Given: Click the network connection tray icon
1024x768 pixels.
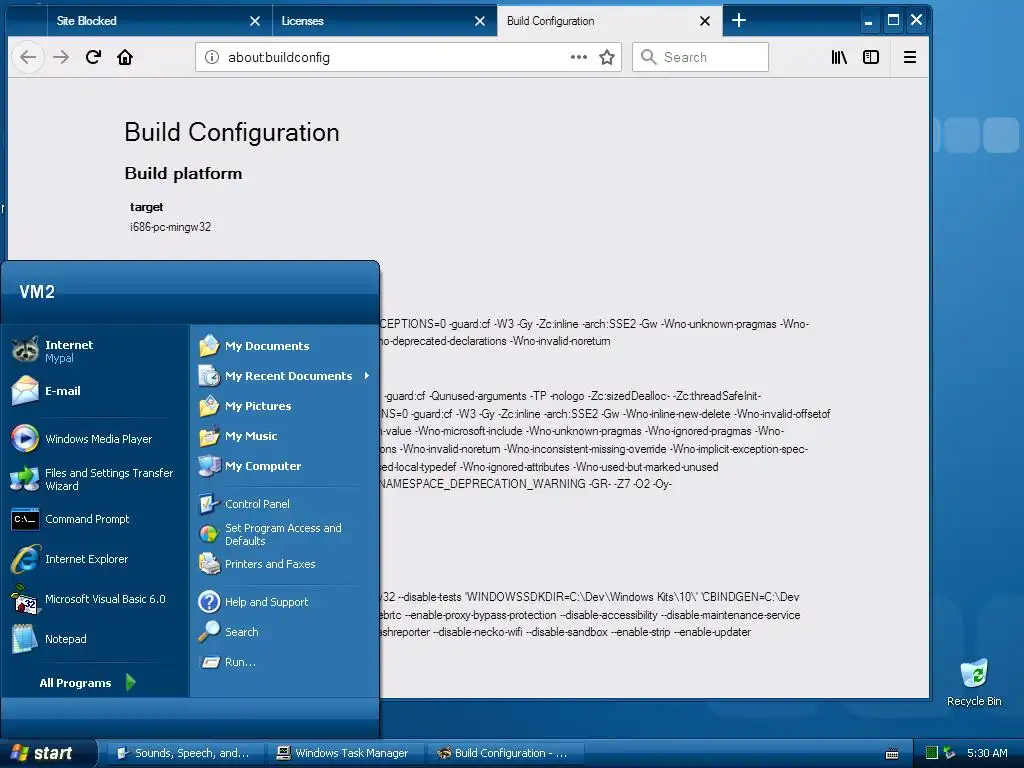Looking at the screenshot, I should point(950,753).
